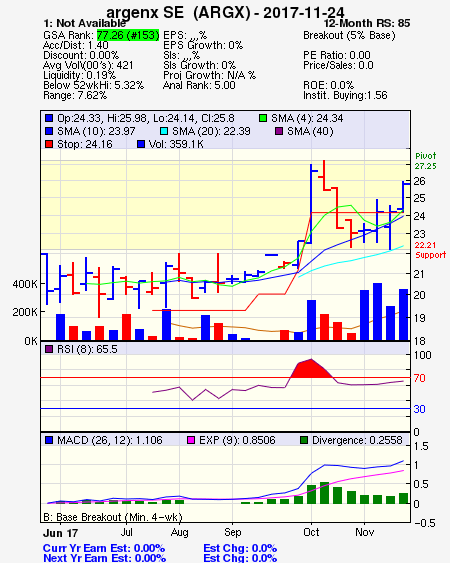Click the magenta EXP (9) legend square

[191, 440]
